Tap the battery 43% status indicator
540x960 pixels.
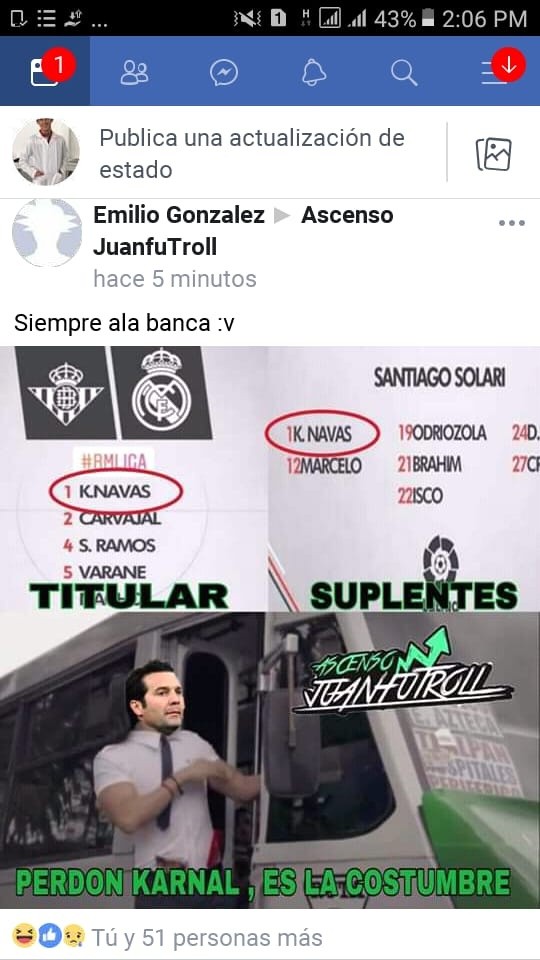(404, 18)
